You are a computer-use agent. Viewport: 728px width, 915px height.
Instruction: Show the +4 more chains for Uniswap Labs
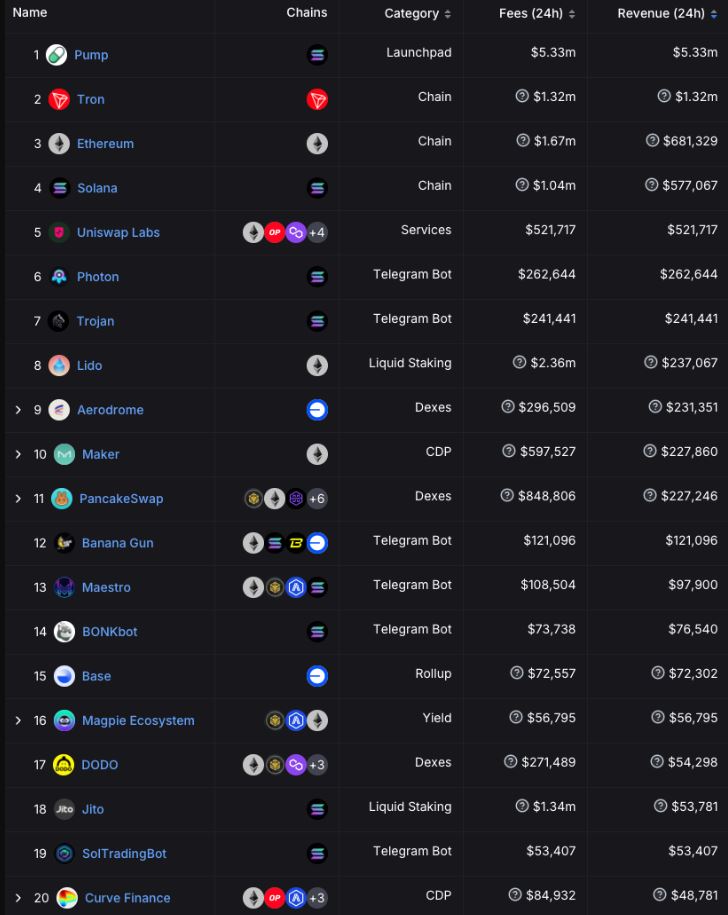click(317, 233)
